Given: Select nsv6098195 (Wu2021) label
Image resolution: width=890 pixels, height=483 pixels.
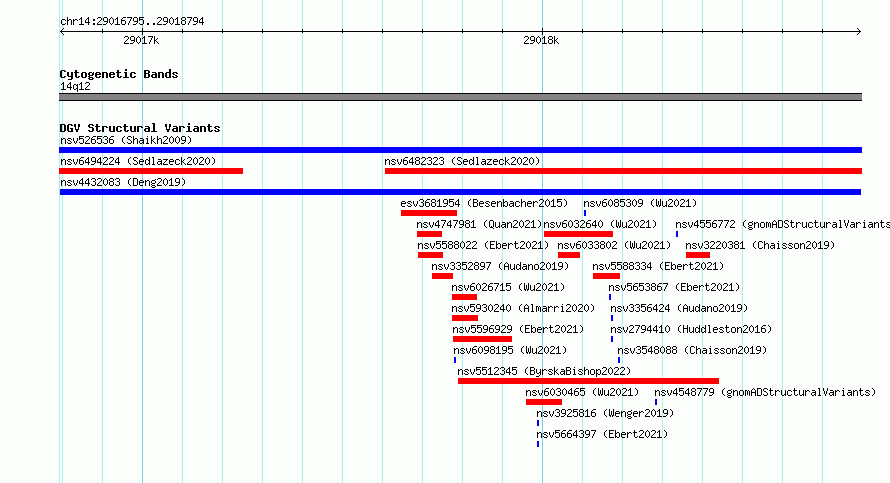Looking at the screenshot, I should (510, 350).
